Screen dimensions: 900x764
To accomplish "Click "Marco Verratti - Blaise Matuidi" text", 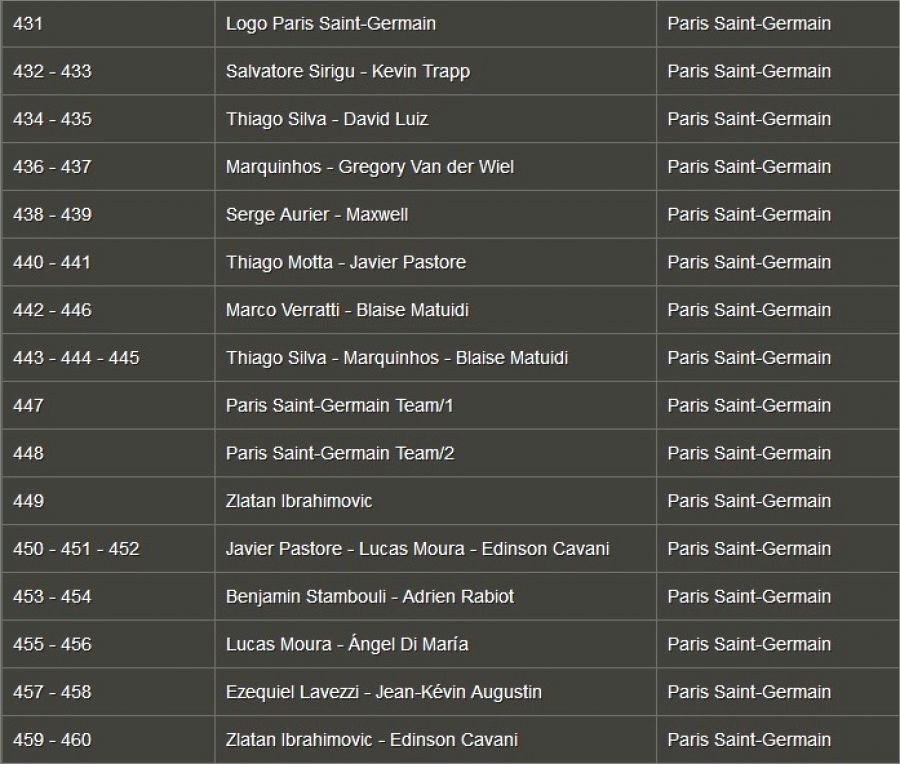I will click(x=347, y=310).
